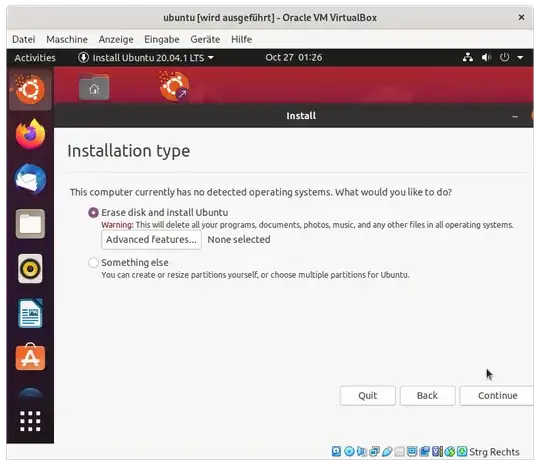Click VirtualBox USB devices status icon
540x466 pixels.
(x=387, y=451)
